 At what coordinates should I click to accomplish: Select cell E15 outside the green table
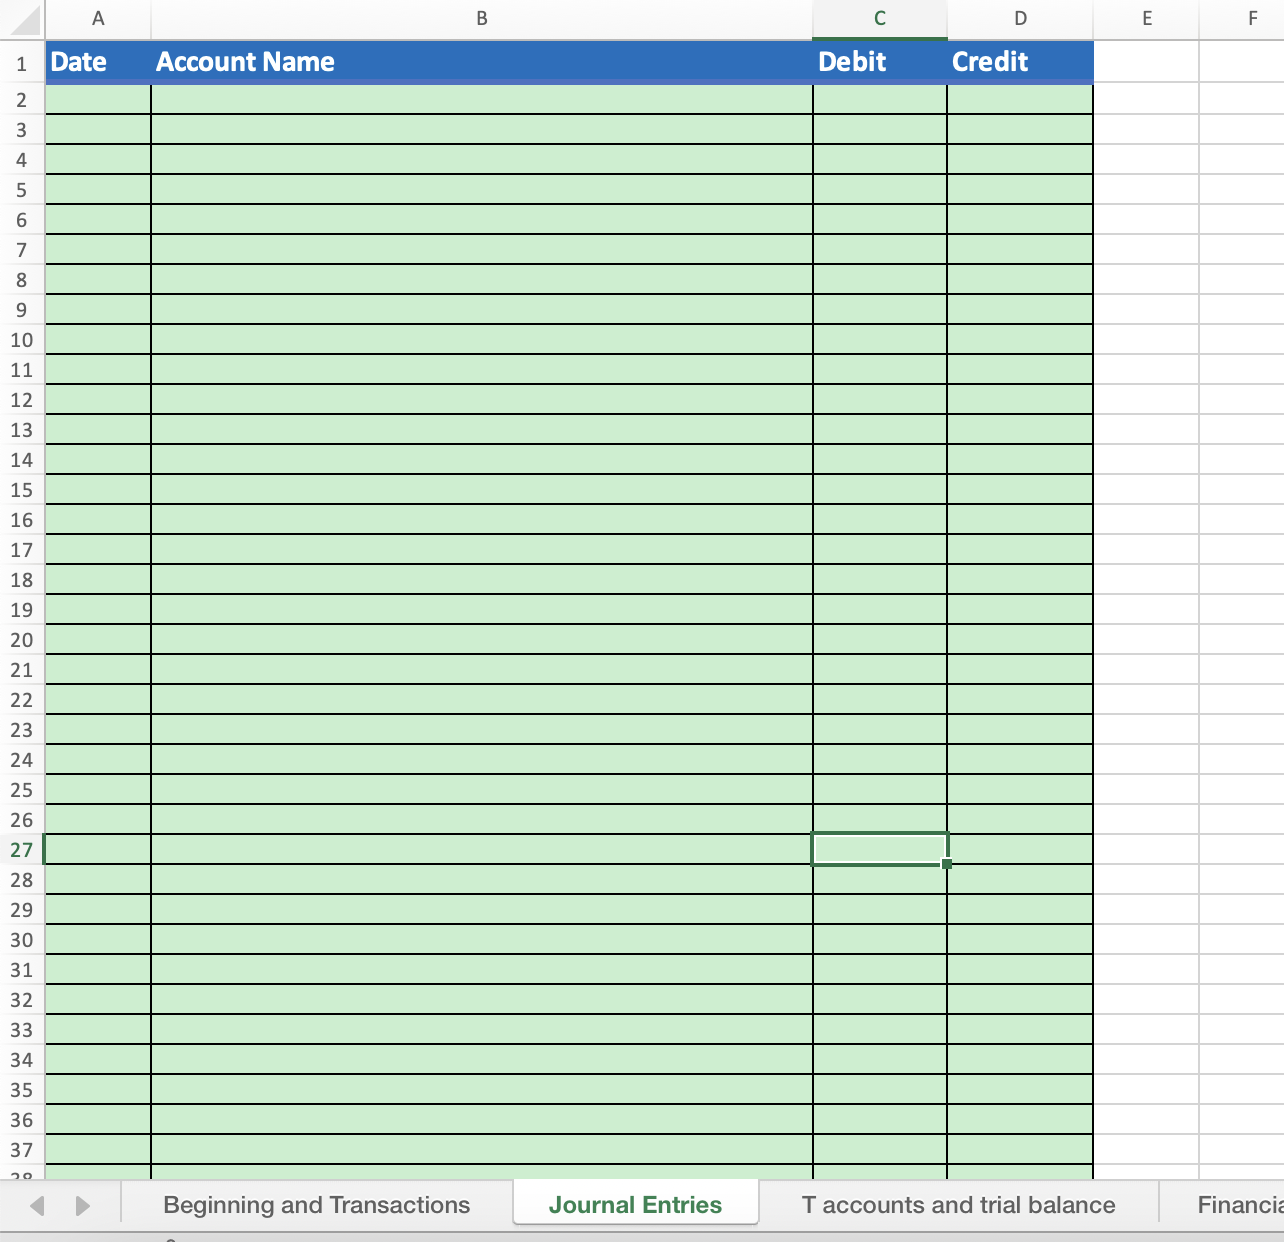(1146, 490)
